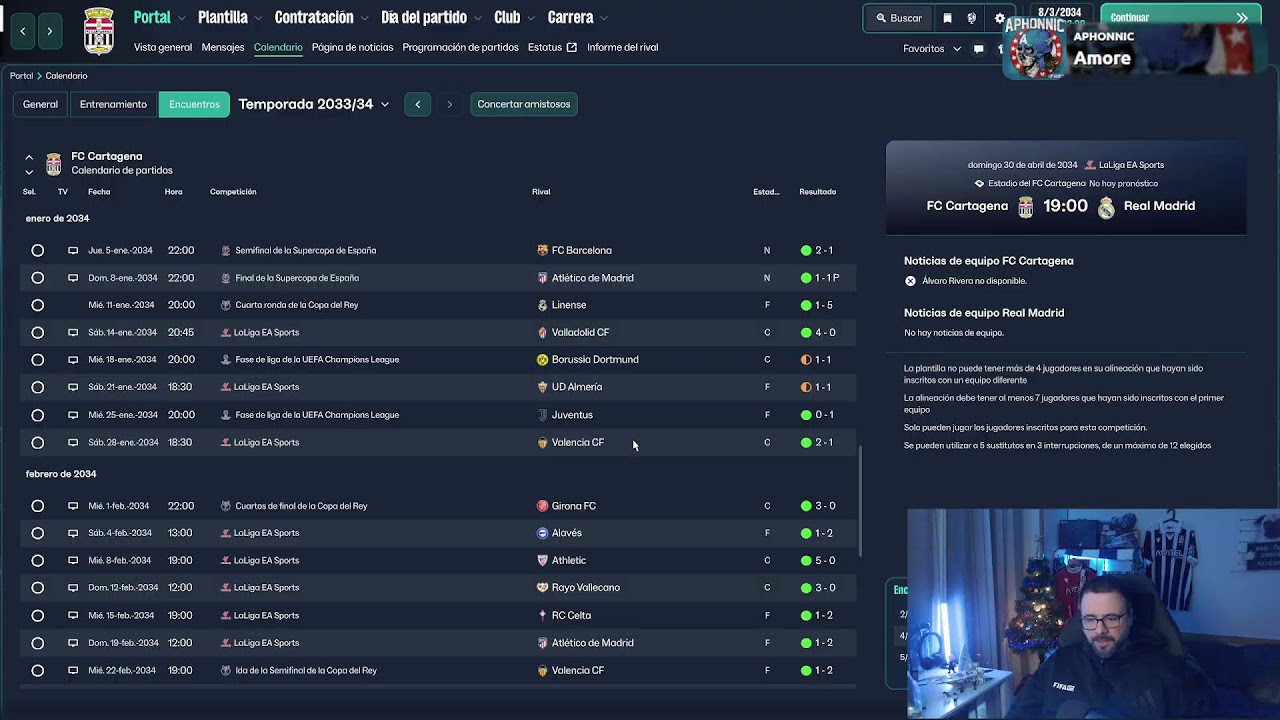Image resolution: width=1280 pixels, height=720 pixels.
Task: Select the radio button for the FC Barcelona match
Action: (x=37, y=250)
